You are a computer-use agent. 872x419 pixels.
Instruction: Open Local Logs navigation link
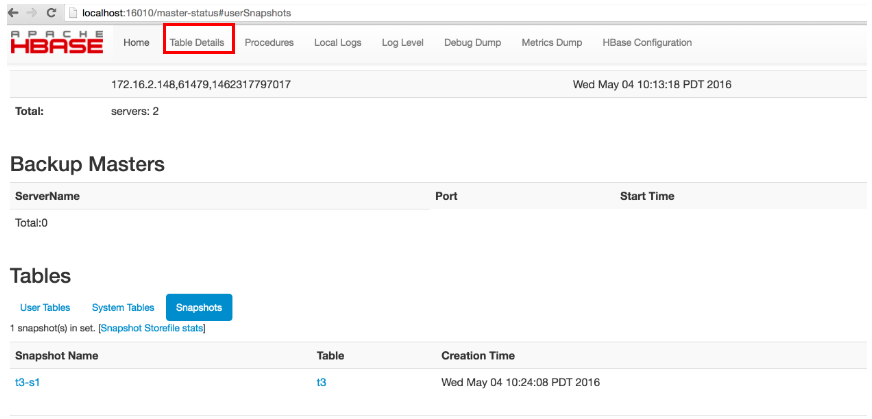point(338,42)
